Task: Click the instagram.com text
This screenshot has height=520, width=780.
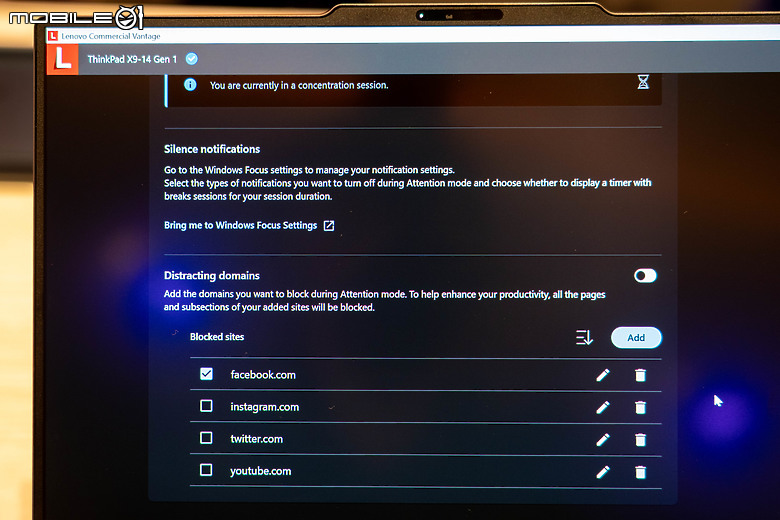Action: [x=265, y=407]
